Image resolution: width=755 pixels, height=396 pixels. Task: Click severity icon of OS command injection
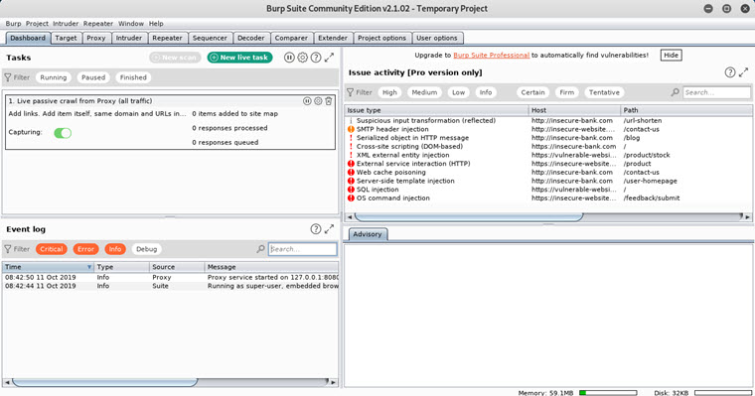pos(351,198)
